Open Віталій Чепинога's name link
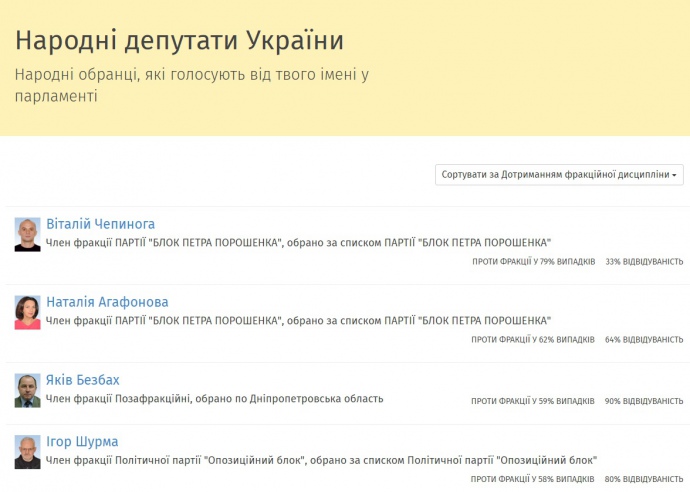690x492 pixels. click(100, 224)
